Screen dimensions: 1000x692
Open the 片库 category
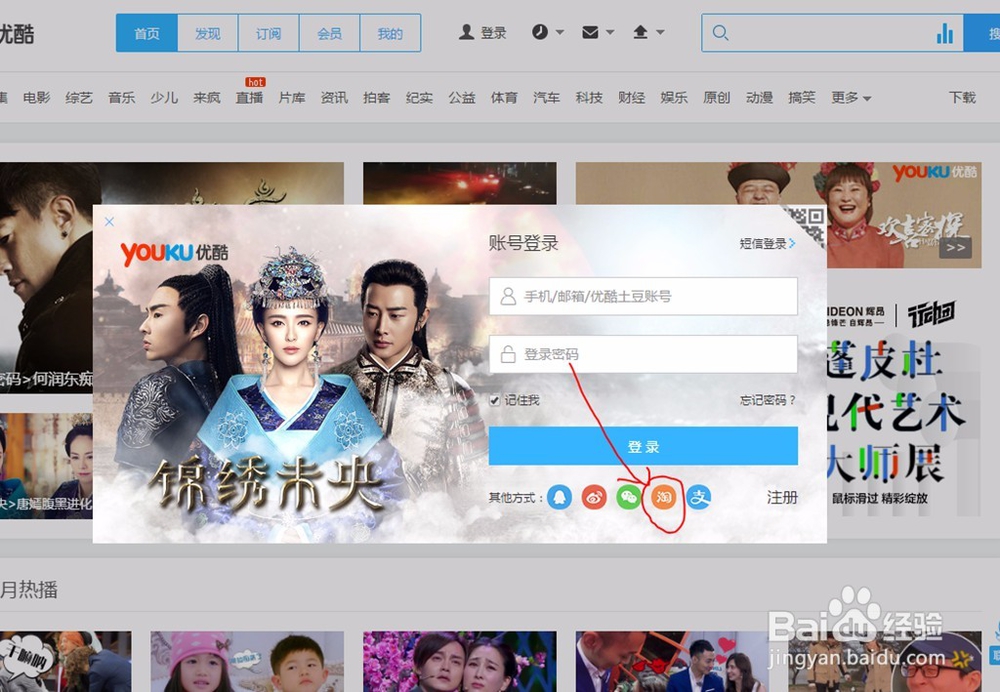pyautogui.click(x=291, y=98)
